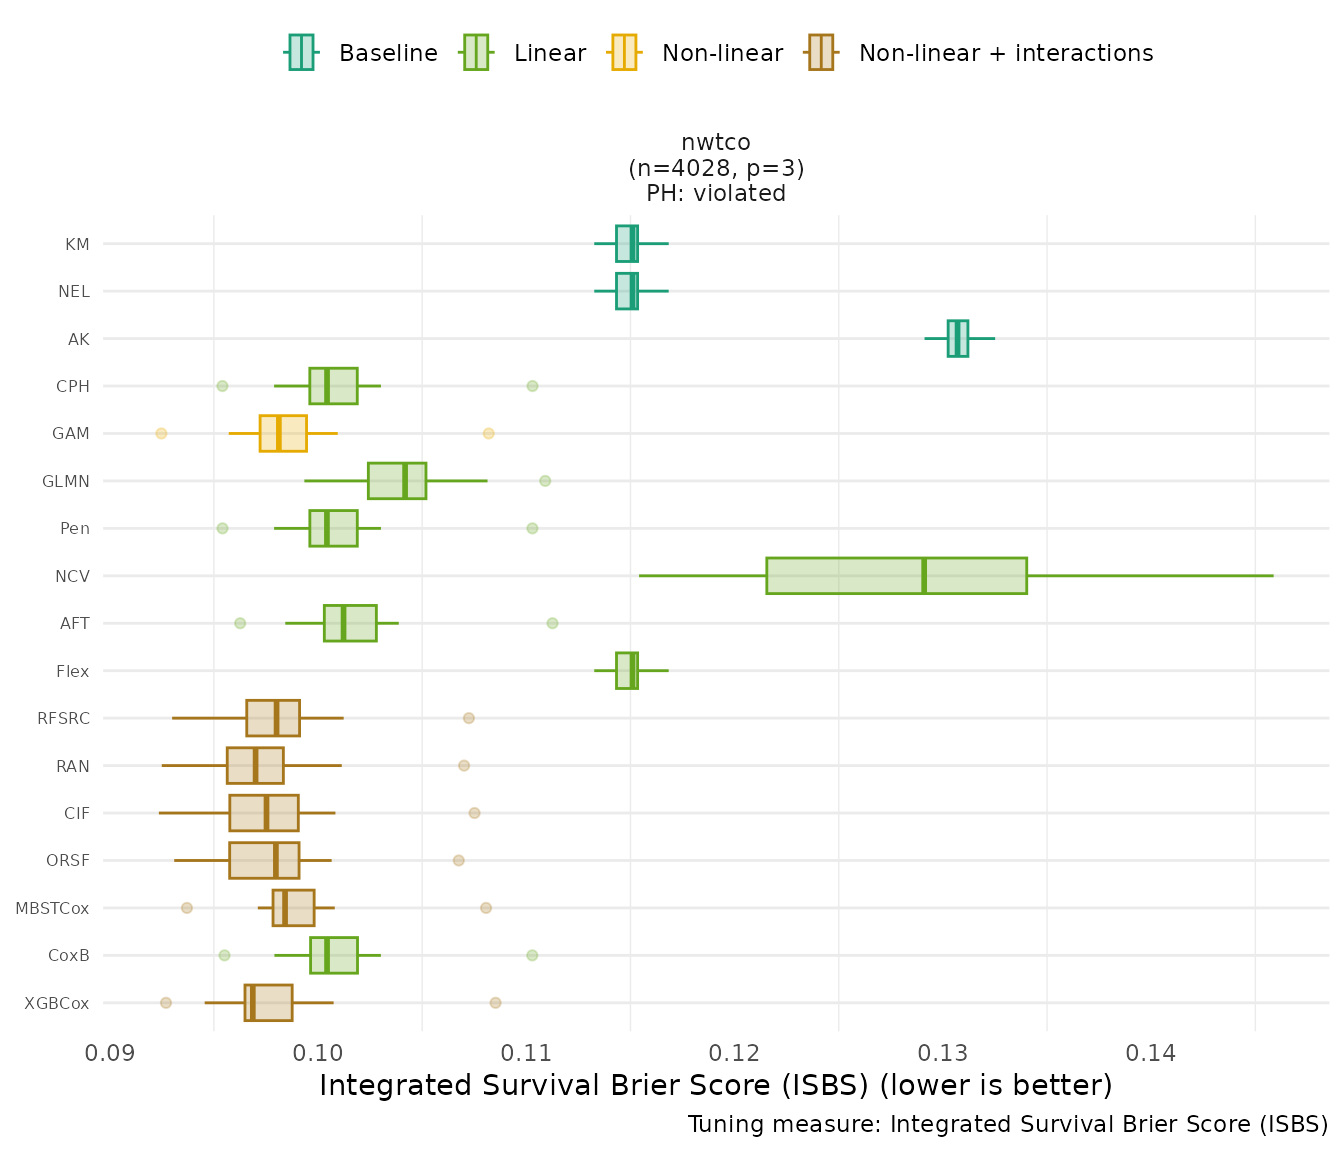
Task: Click the right outlier point on AFT row
Action: [552, 624]
